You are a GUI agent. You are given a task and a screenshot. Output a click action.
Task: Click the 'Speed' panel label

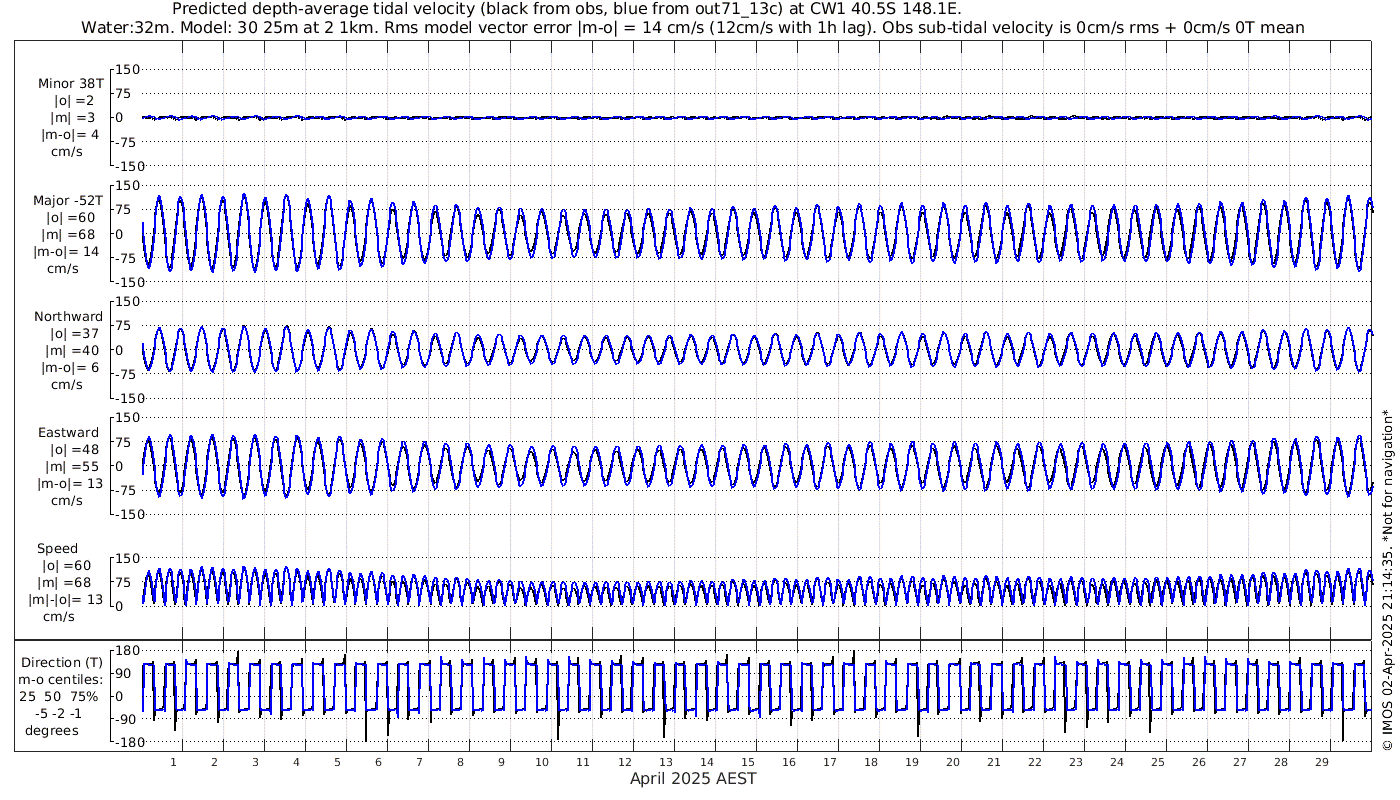click(57, 549)
